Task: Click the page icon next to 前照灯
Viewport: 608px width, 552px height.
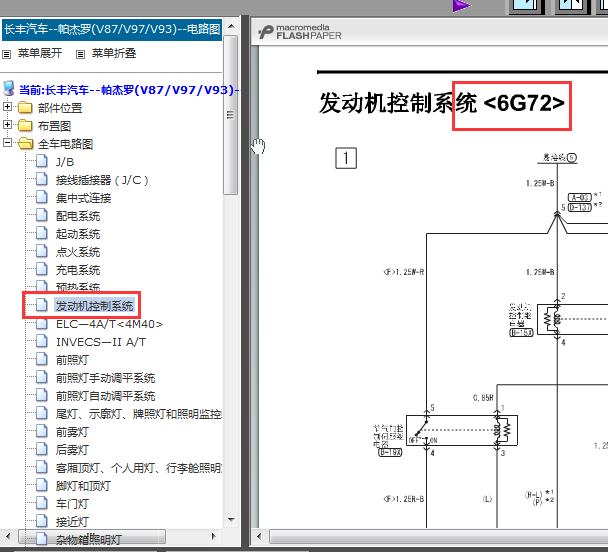Action: [x=42, y=359]
